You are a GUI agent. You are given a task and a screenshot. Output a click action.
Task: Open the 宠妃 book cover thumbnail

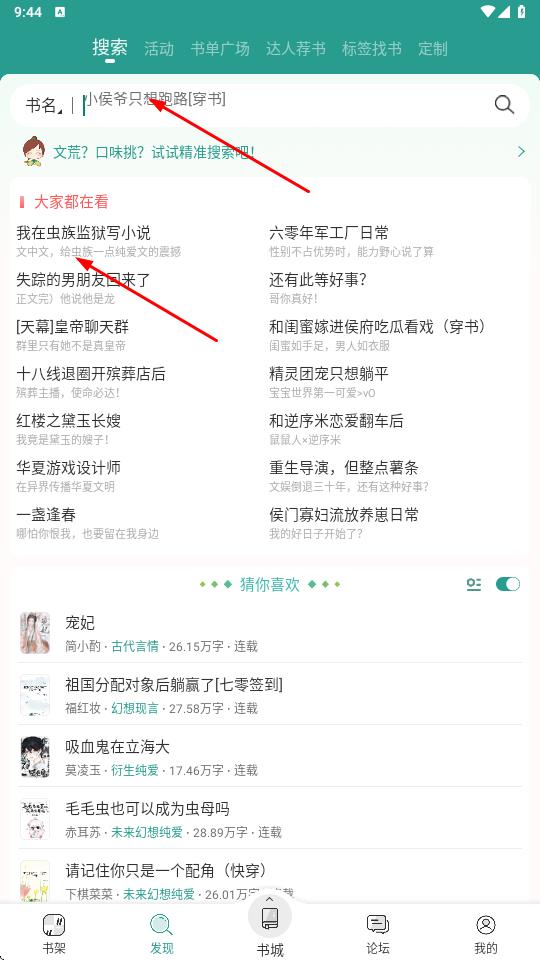pos(35,633)
